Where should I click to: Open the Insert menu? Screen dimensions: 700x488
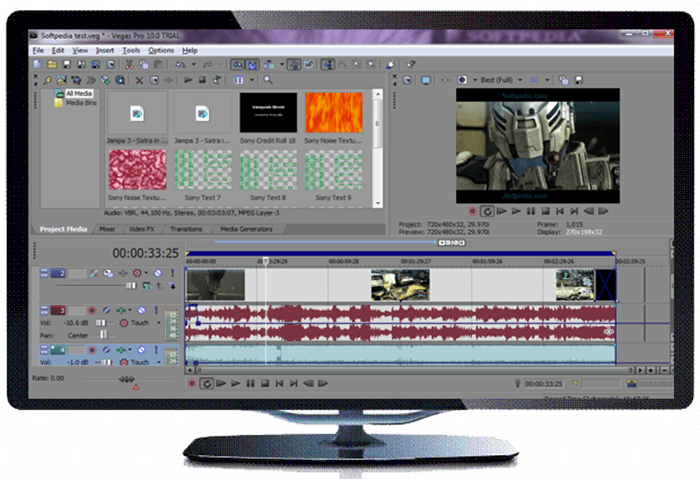105,50
